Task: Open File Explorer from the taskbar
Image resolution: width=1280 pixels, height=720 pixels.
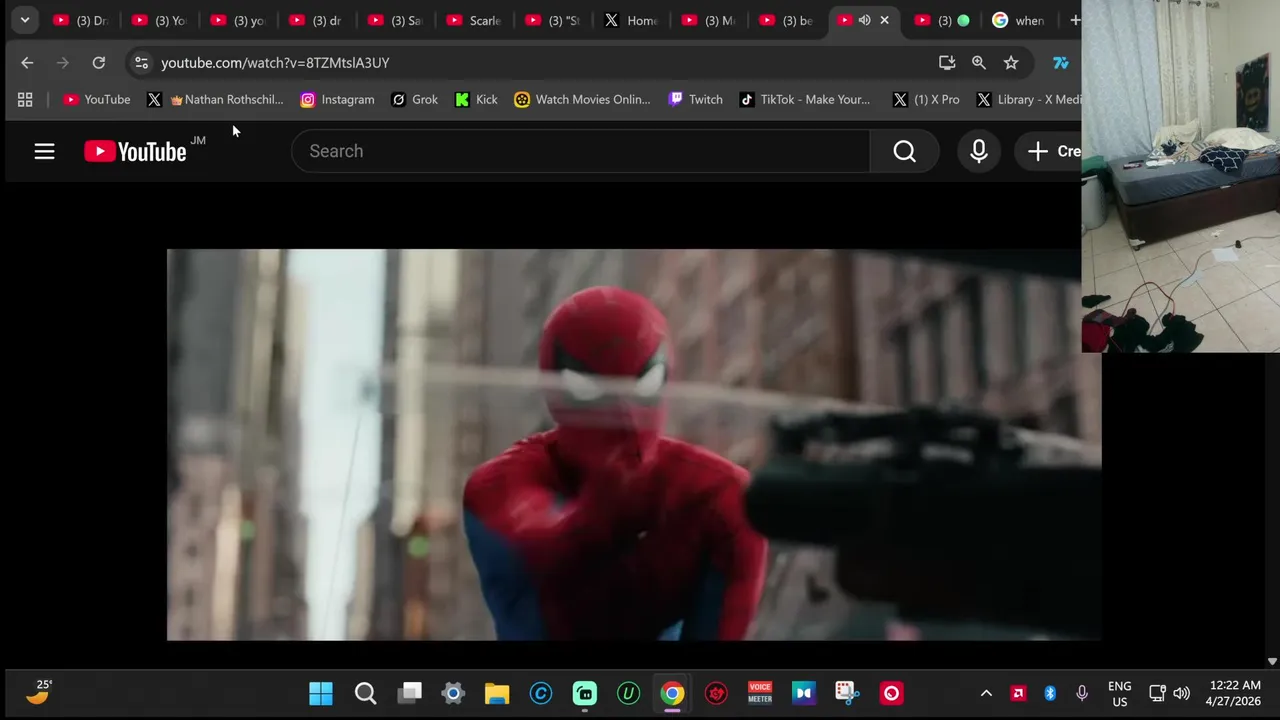Action: (x=497, y=693)
